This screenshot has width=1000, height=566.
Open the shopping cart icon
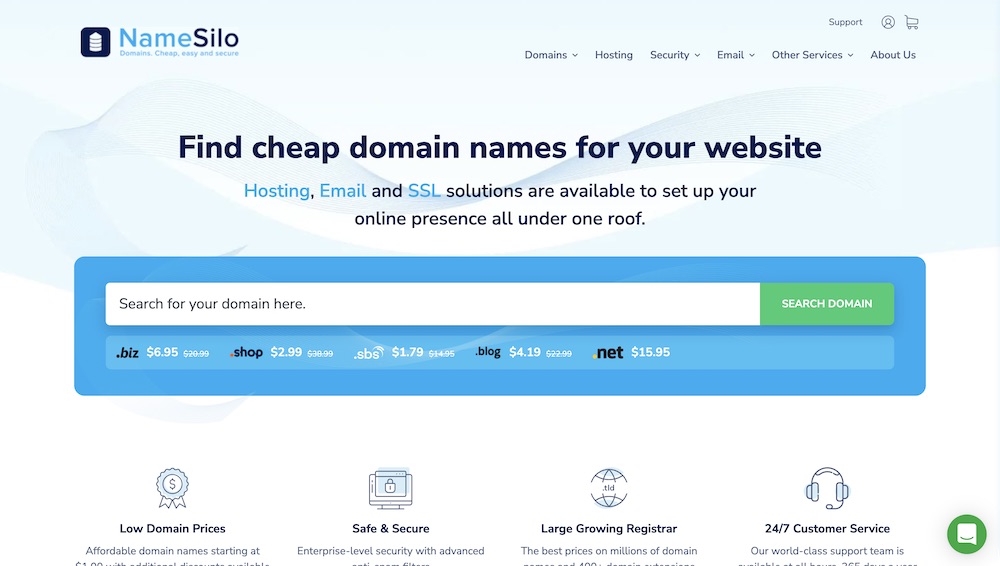(911, 22)
